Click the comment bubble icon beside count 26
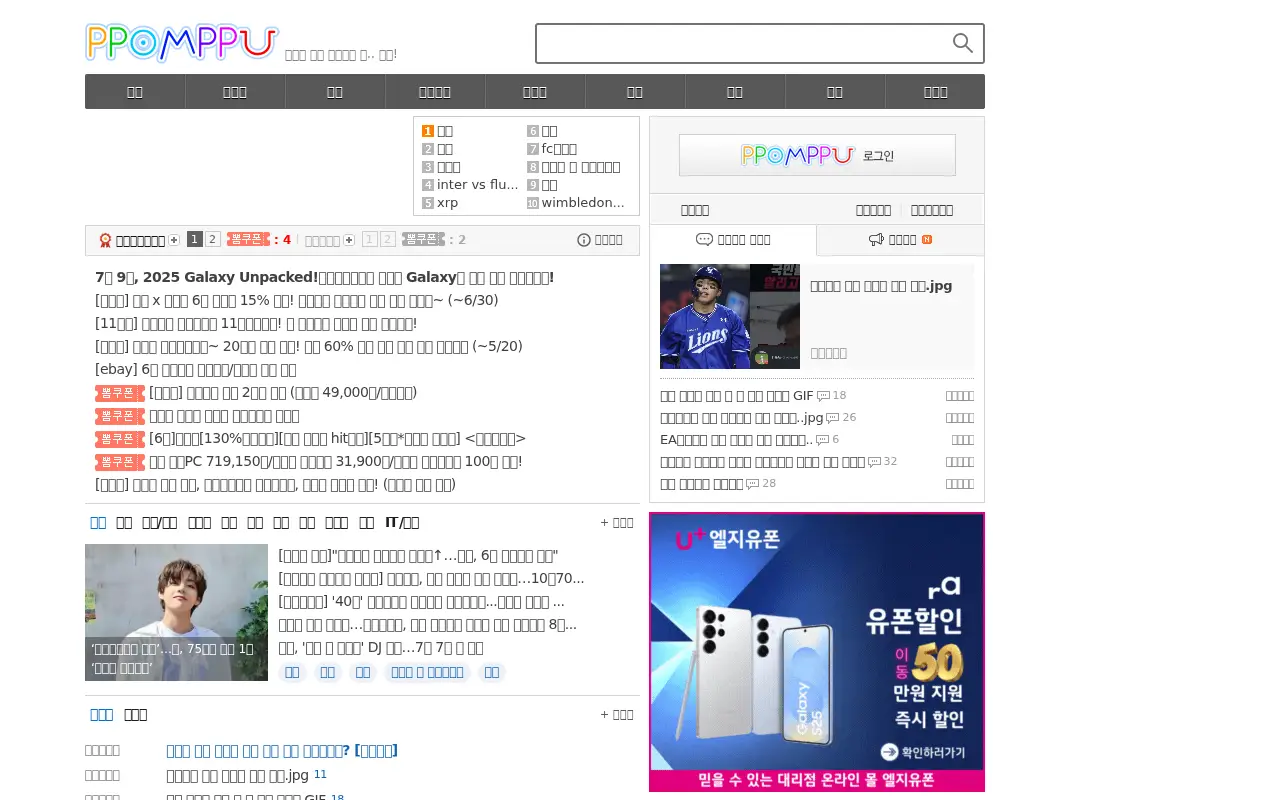Viewport: 1280px width, 800px height. pos(832,418)
